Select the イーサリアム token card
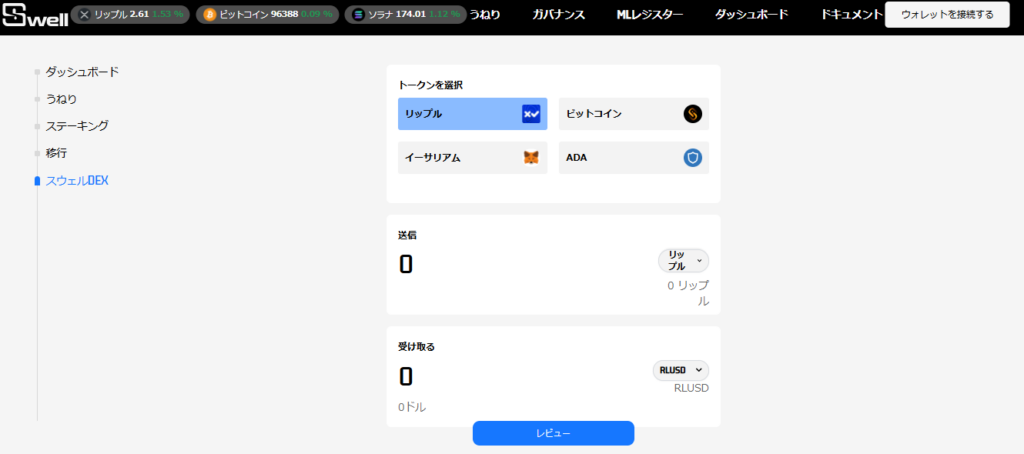This screenshot has width=1024, height=454. 472,158
